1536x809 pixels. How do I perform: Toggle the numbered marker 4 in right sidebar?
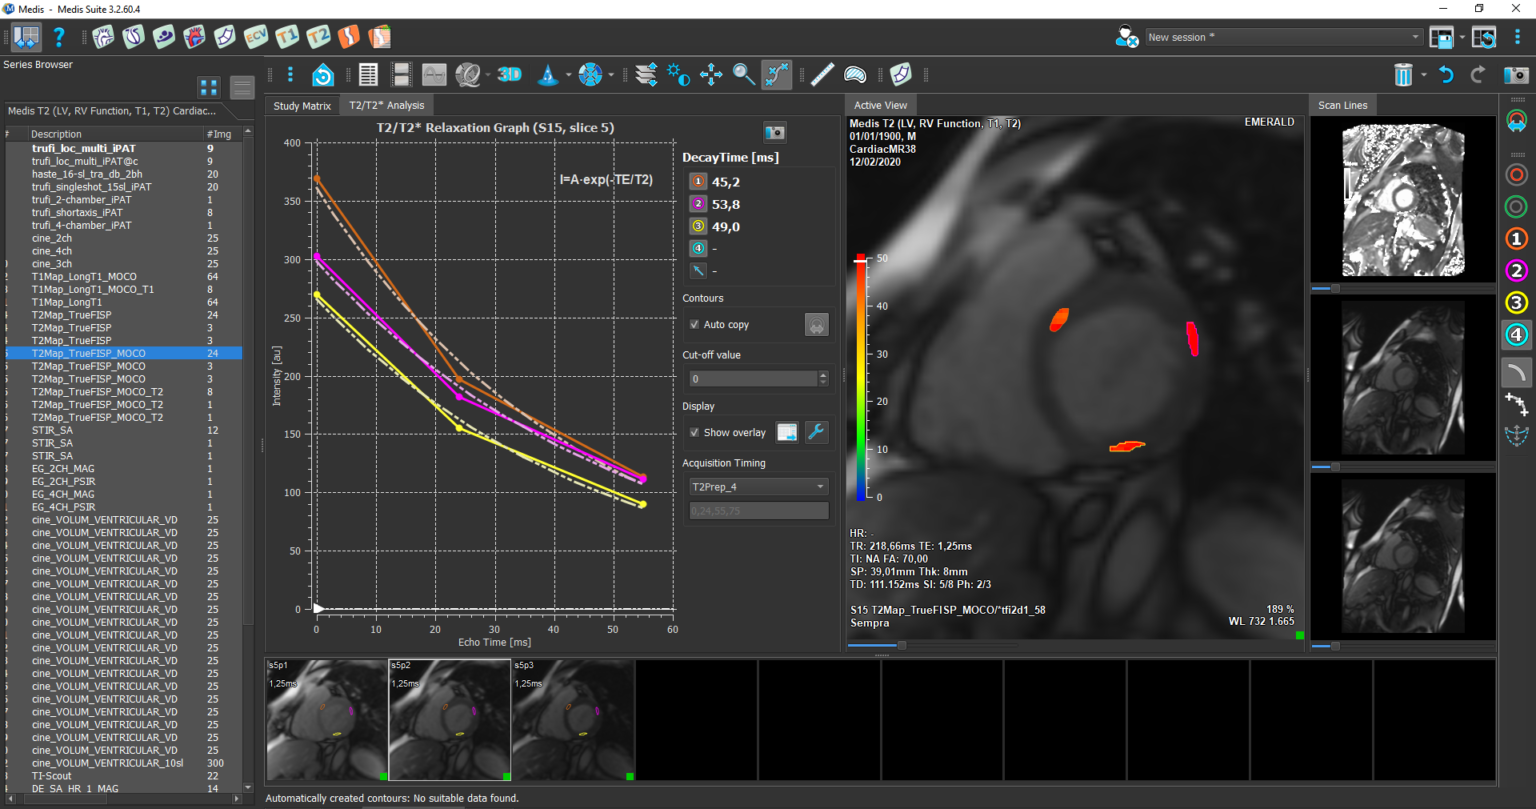coord(1516,334)
